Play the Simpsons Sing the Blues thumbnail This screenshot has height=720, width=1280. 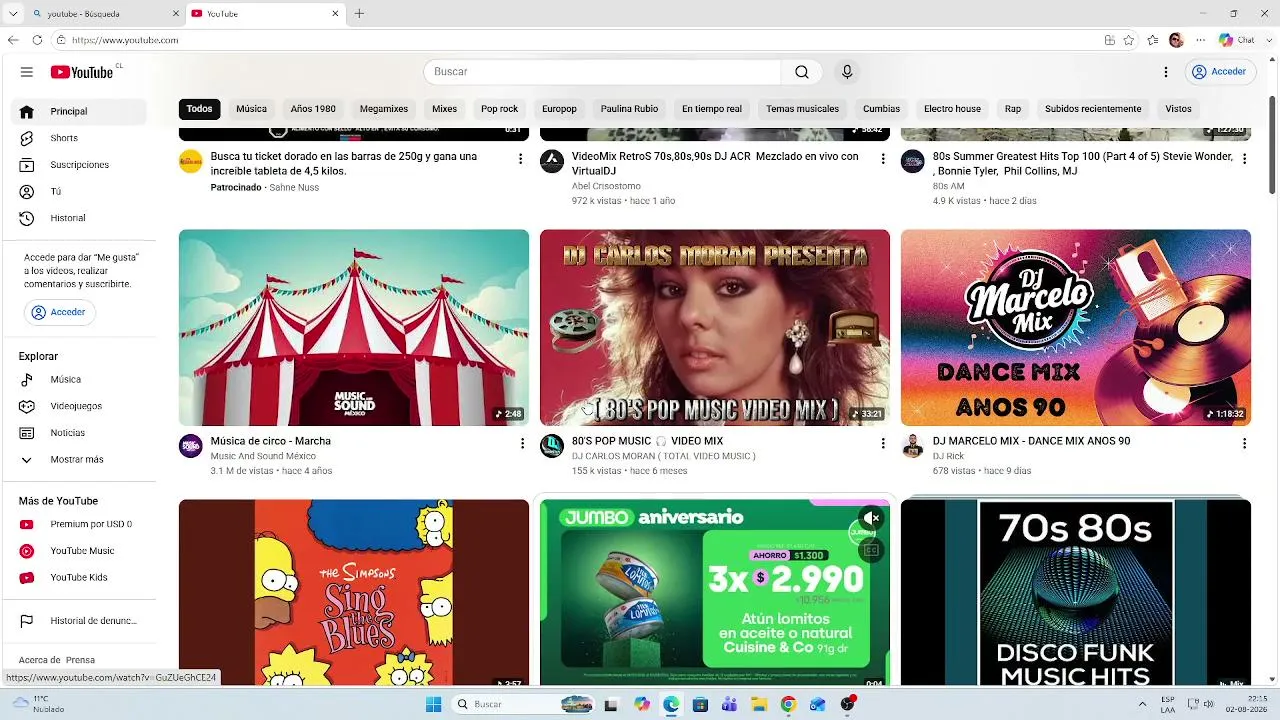(x=354, y=592)
